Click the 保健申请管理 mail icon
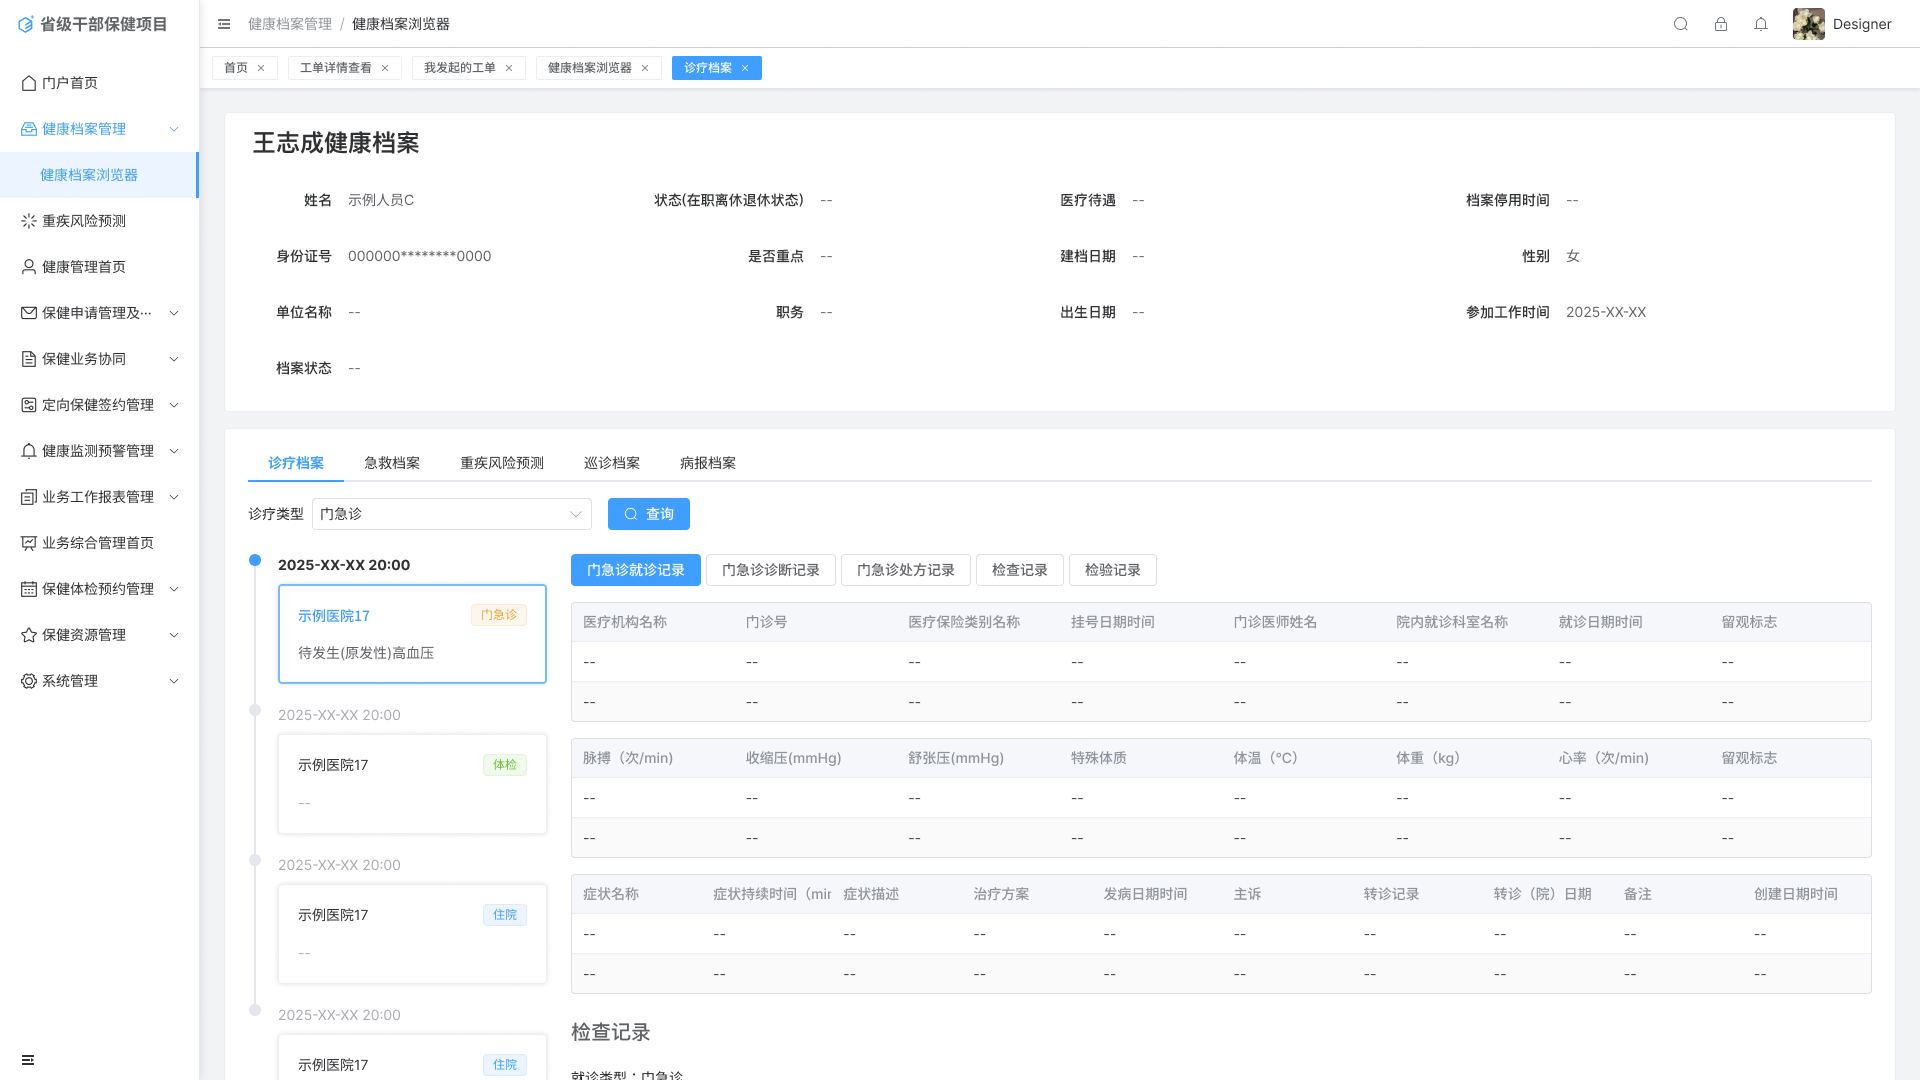 [x=29, y=313]
